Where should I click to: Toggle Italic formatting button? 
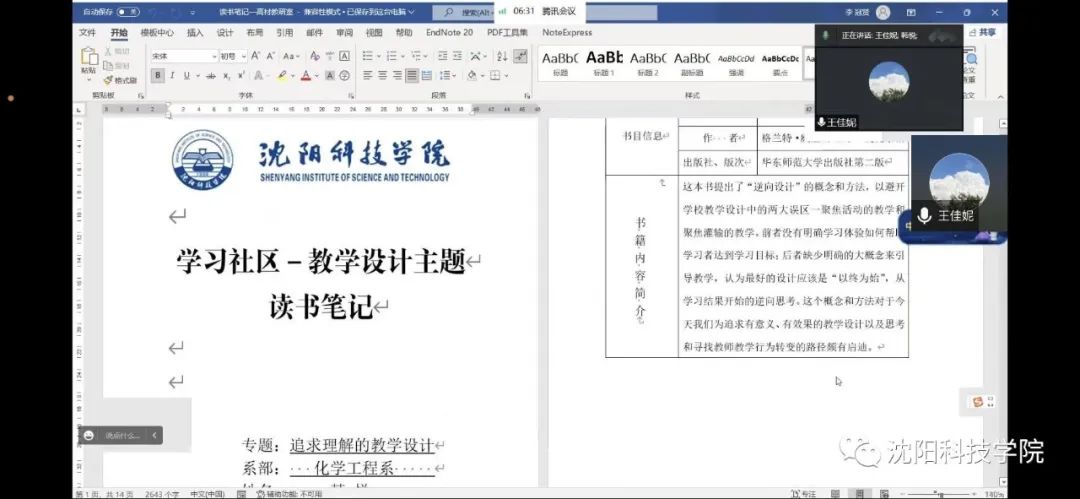click(x=172, y=76)
